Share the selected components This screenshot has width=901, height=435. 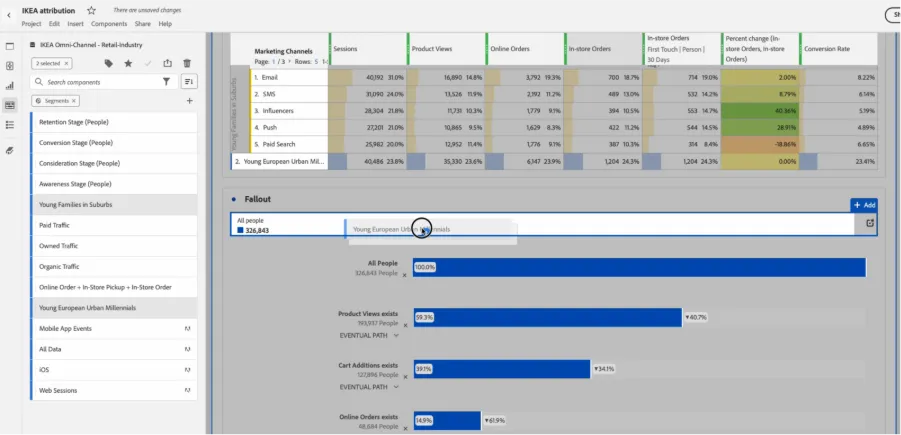point(167,63)
